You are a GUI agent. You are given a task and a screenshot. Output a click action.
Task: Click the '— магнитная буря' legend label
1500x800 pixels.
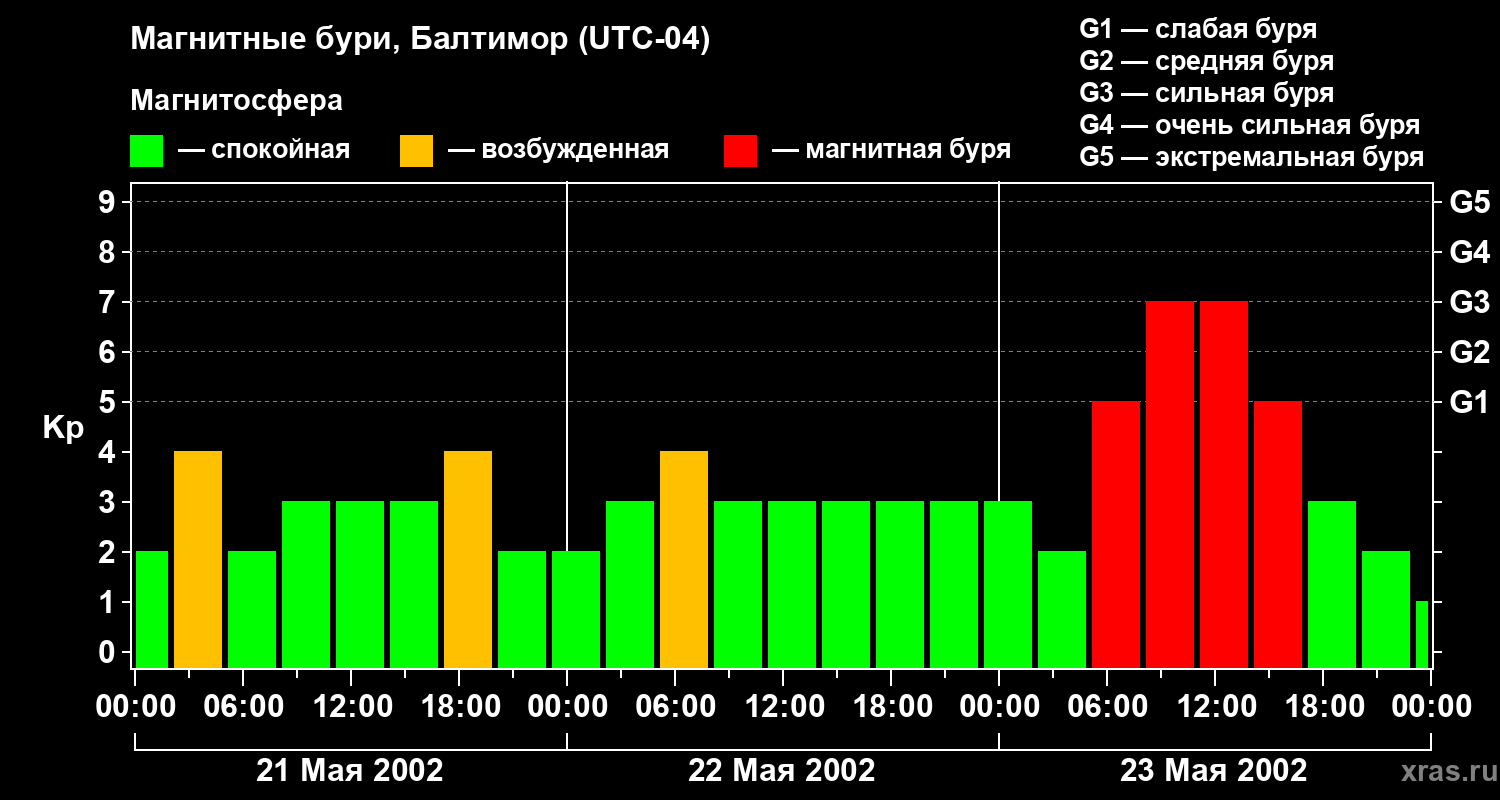pyautogui.click(x=891, y=150)
